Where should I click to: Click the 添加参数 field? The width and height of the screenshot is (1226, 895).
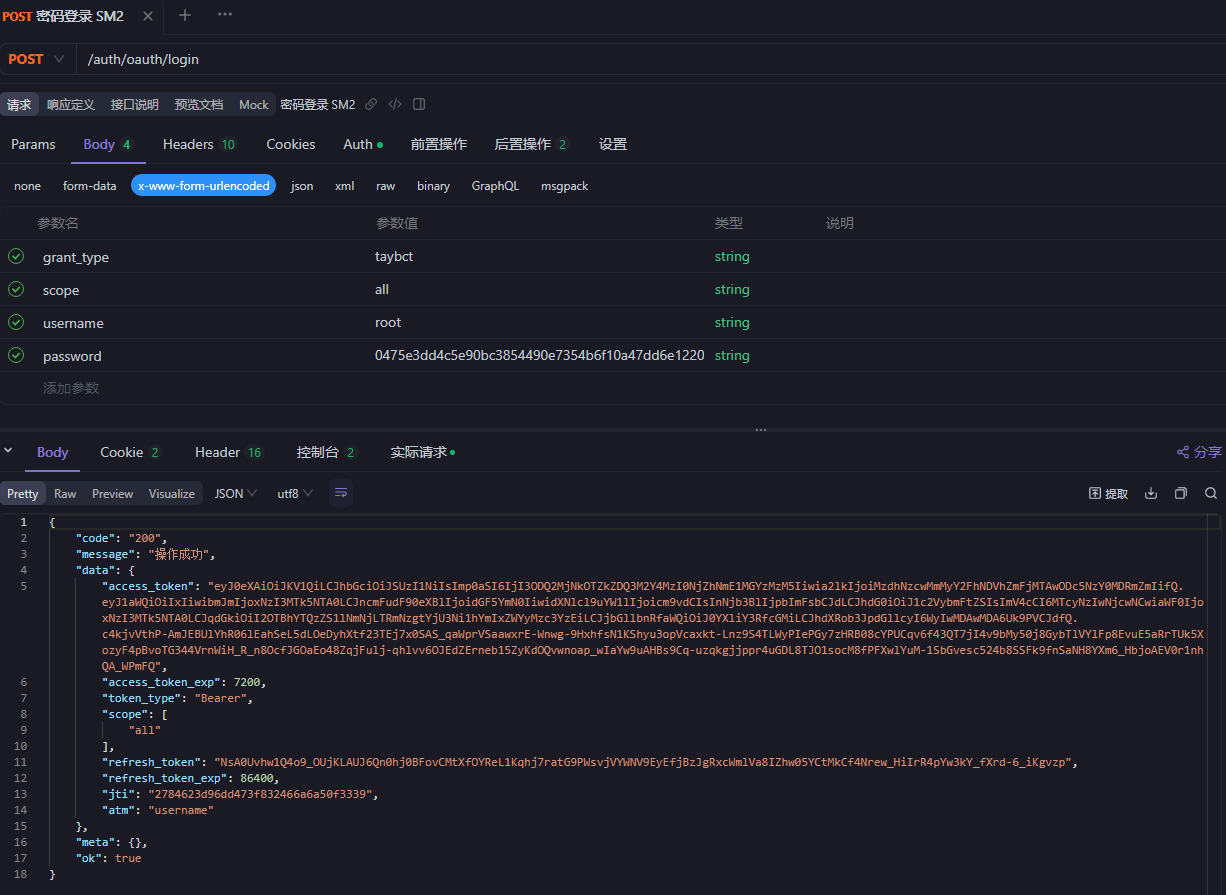pos(71,388)
